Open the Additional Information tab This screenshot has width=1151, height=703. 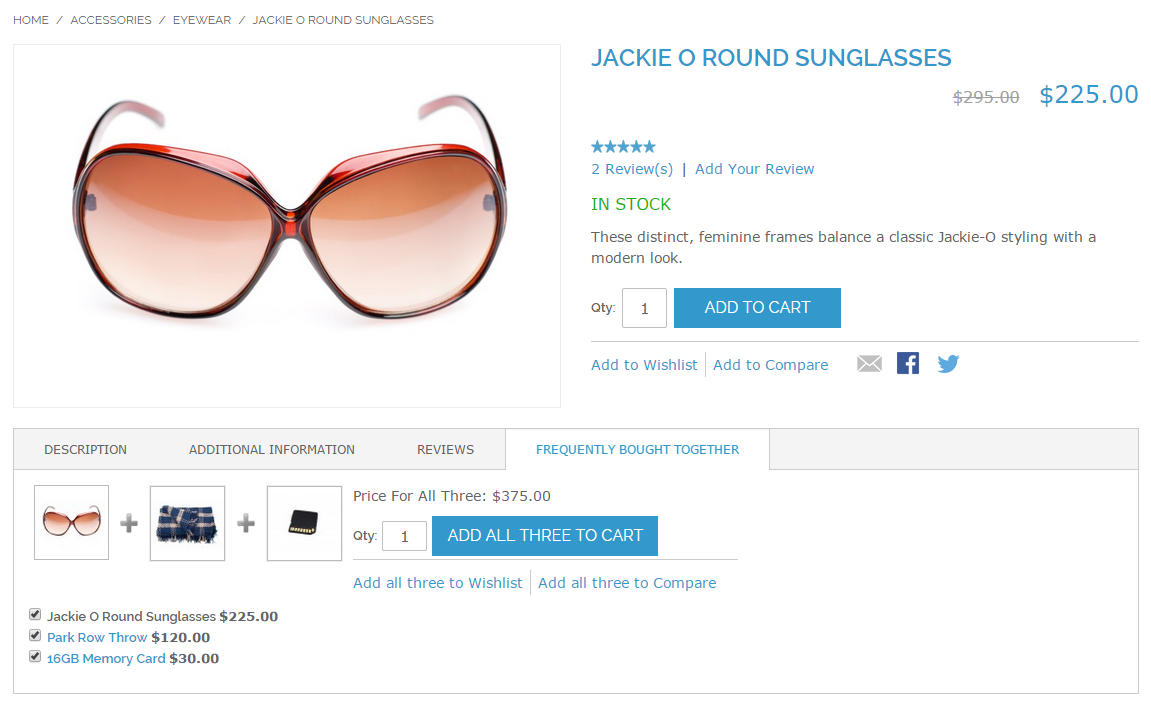(x=272, y=450)
